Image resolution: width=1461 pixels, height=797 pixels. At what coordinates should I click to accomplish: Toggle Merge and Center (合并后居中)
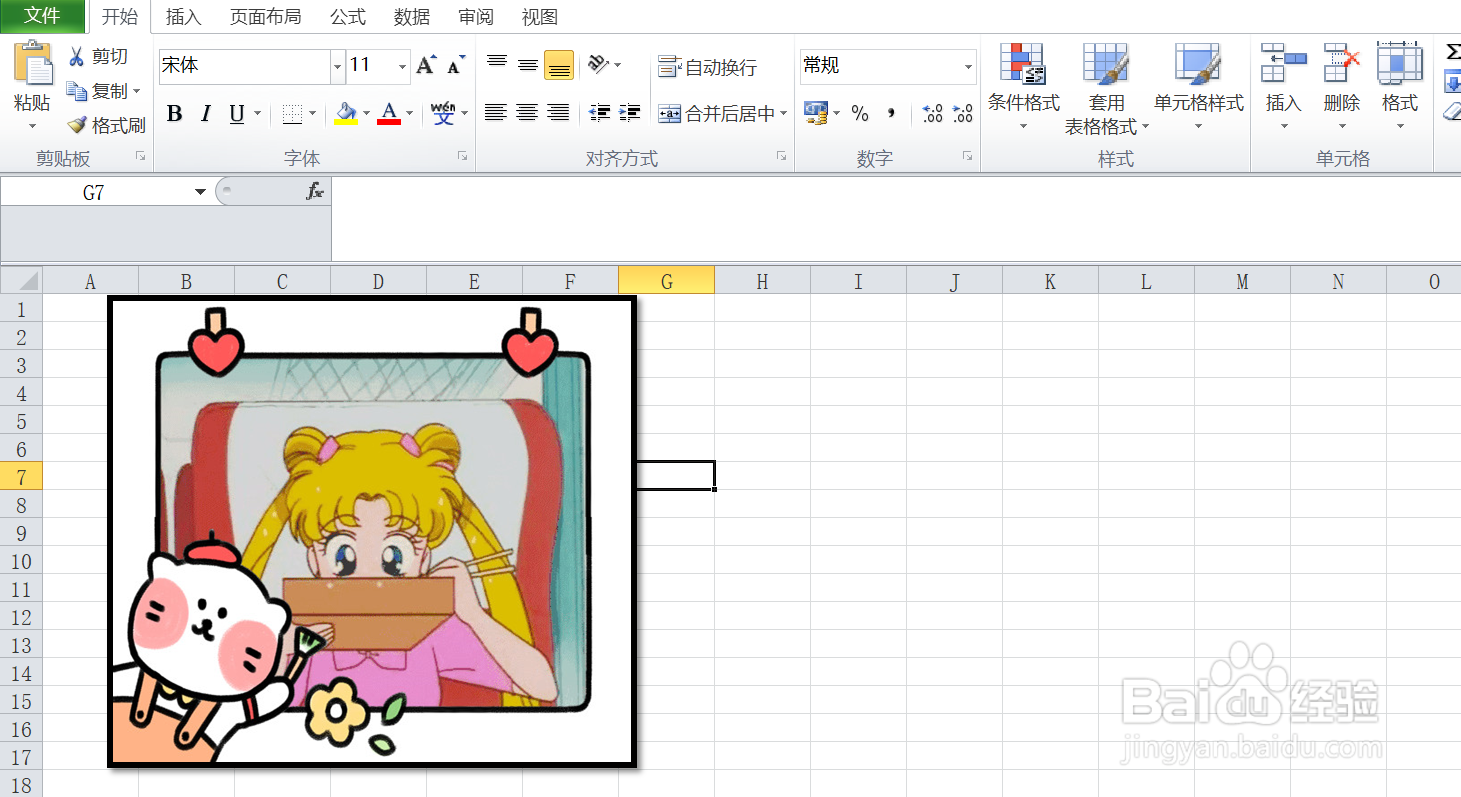(716, 114)
